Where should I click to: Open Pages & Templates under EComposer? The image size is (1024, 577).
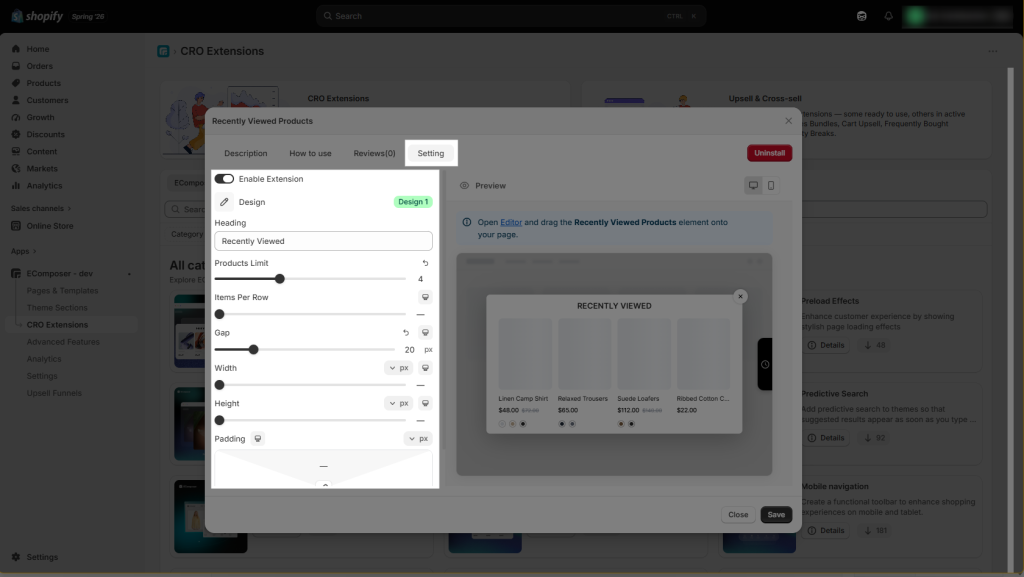coord(62,290)
